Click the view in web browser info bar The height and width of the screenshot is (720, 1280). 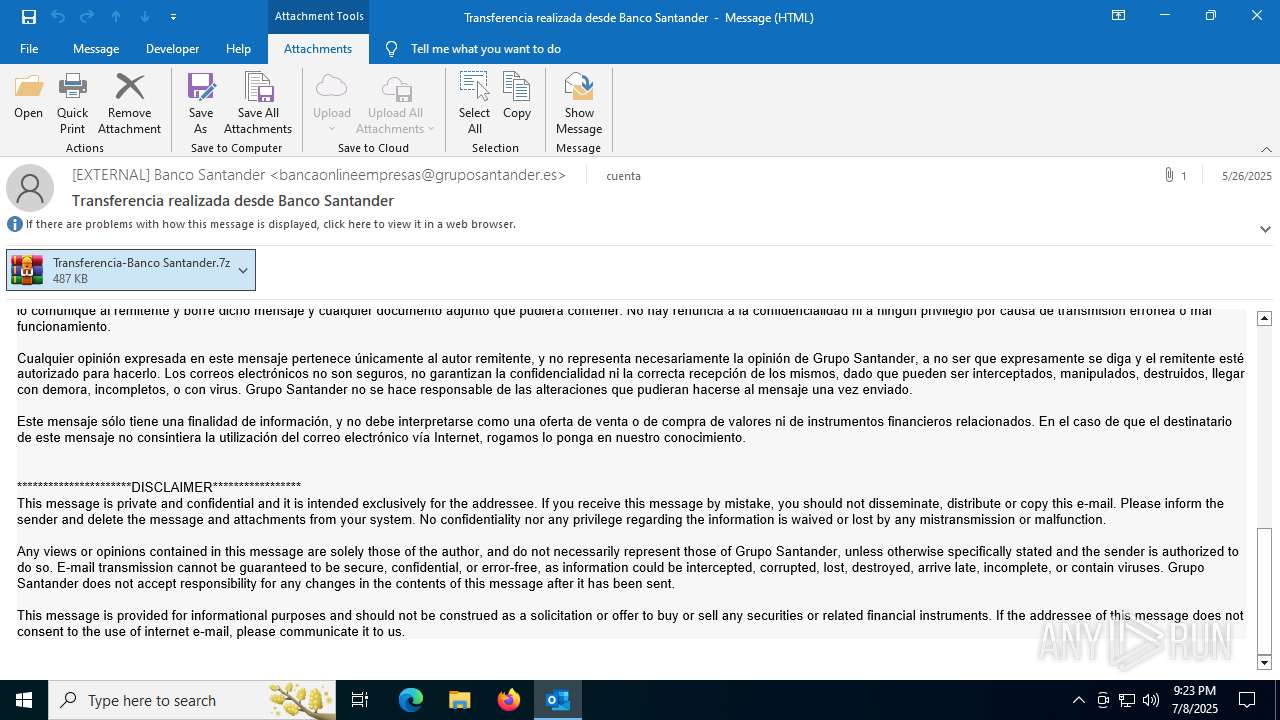pyautogui.click(x=270, y=224)
